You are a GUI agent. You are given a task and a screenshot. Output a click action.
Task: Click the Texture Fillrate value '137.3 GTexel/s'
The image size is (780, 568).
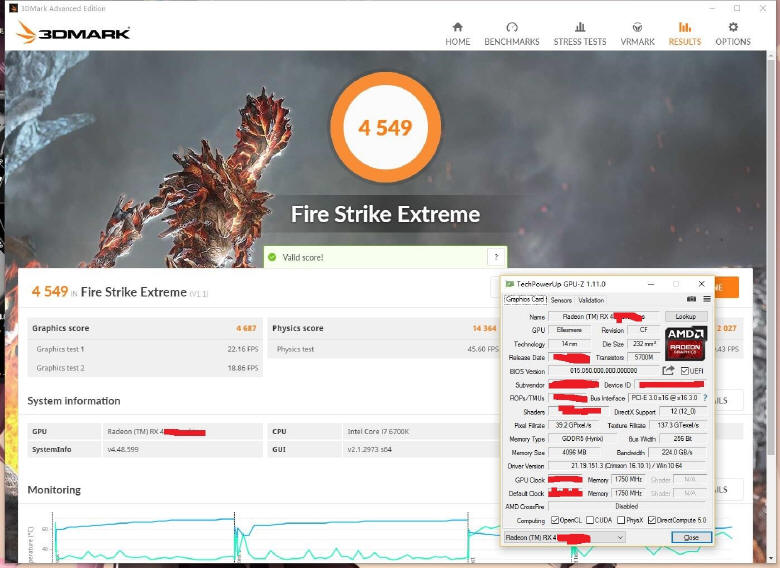(x=678, y=425)
